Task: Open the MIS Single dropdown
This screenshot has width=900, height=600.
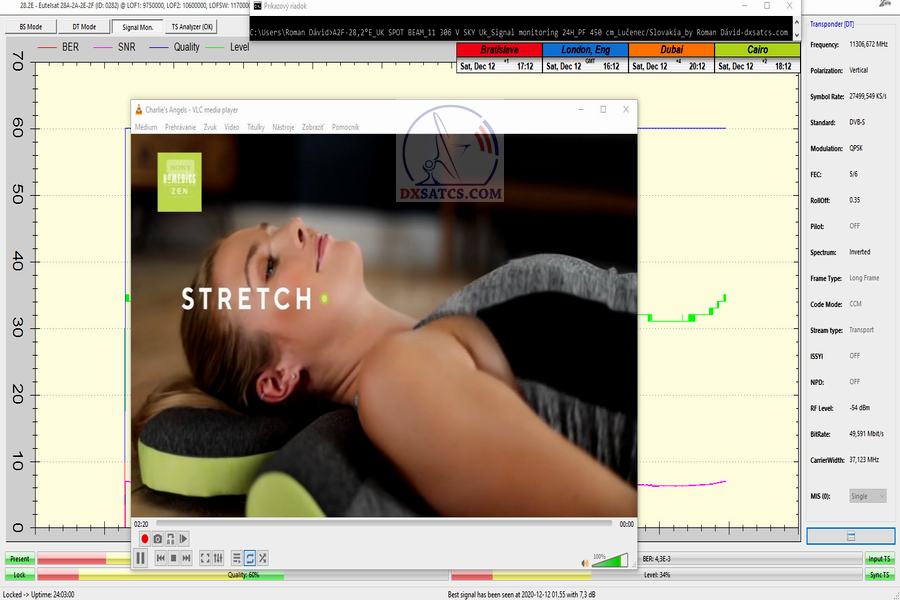Action: coord(866,496)
